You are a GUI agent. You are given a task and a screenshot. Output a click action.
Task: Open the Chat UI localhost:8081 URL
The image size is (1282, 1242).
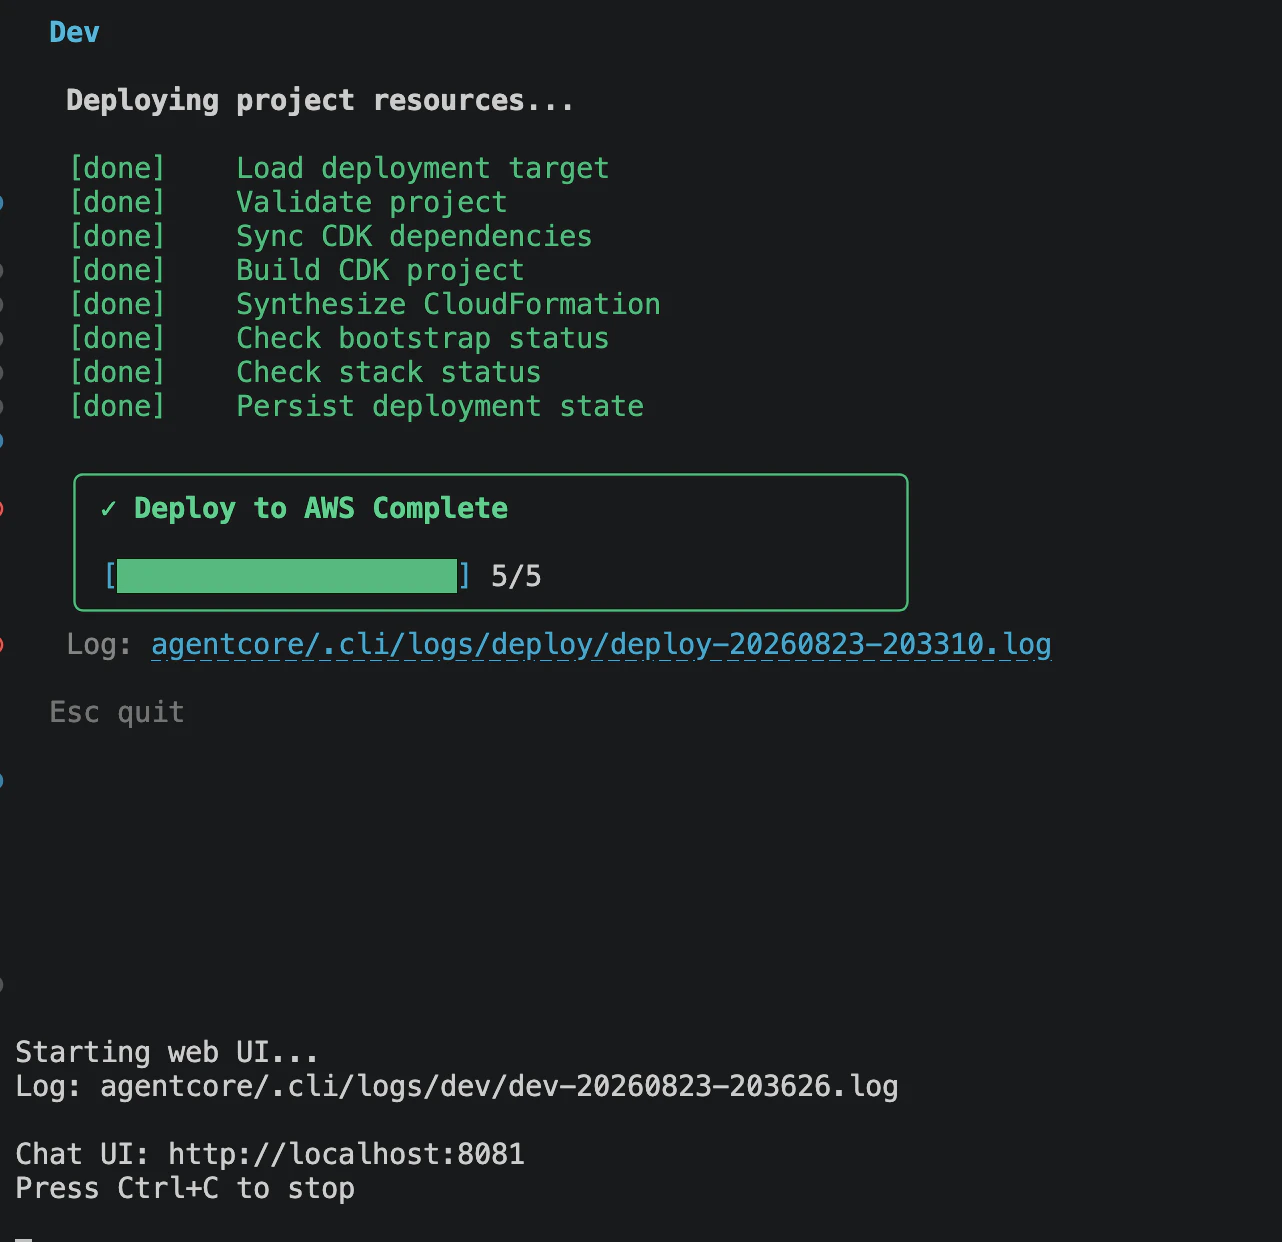point(346,1154)
